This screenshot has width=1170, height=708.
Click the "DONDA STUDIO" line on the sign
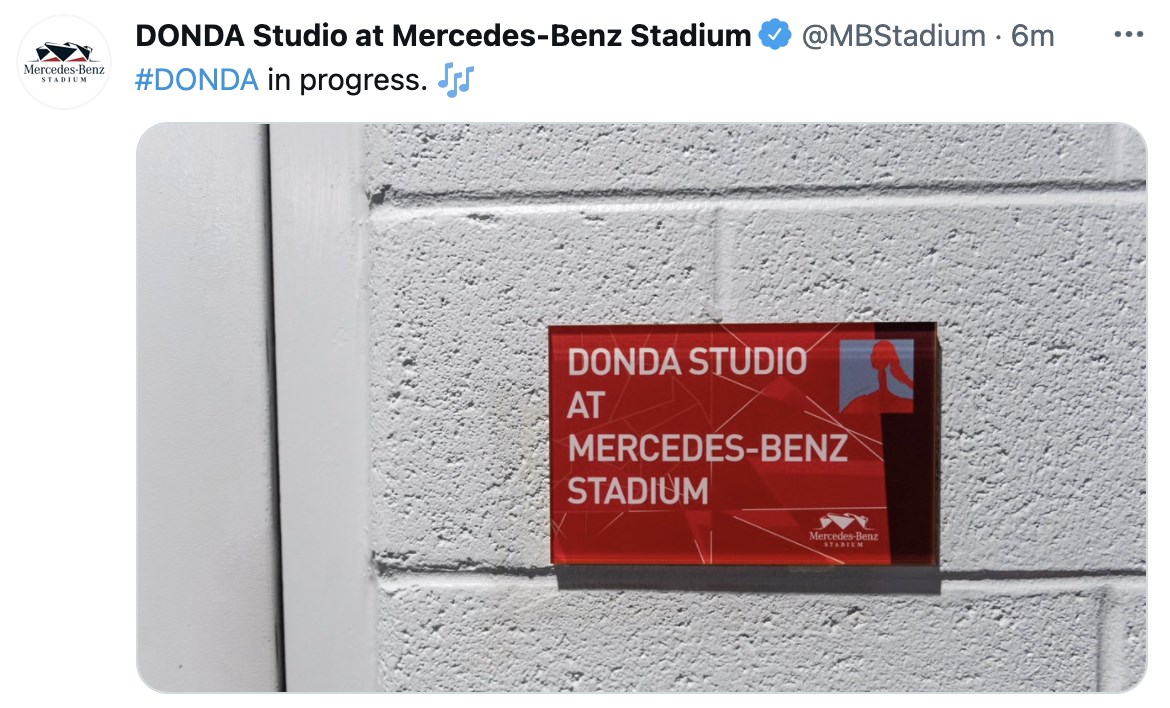tap(687, 362)
